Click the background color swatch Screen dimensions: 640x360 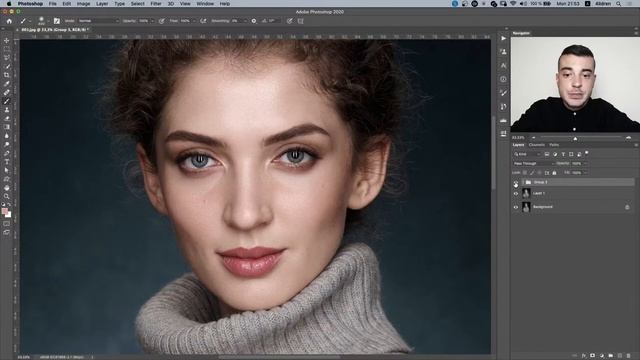(9, 215)
